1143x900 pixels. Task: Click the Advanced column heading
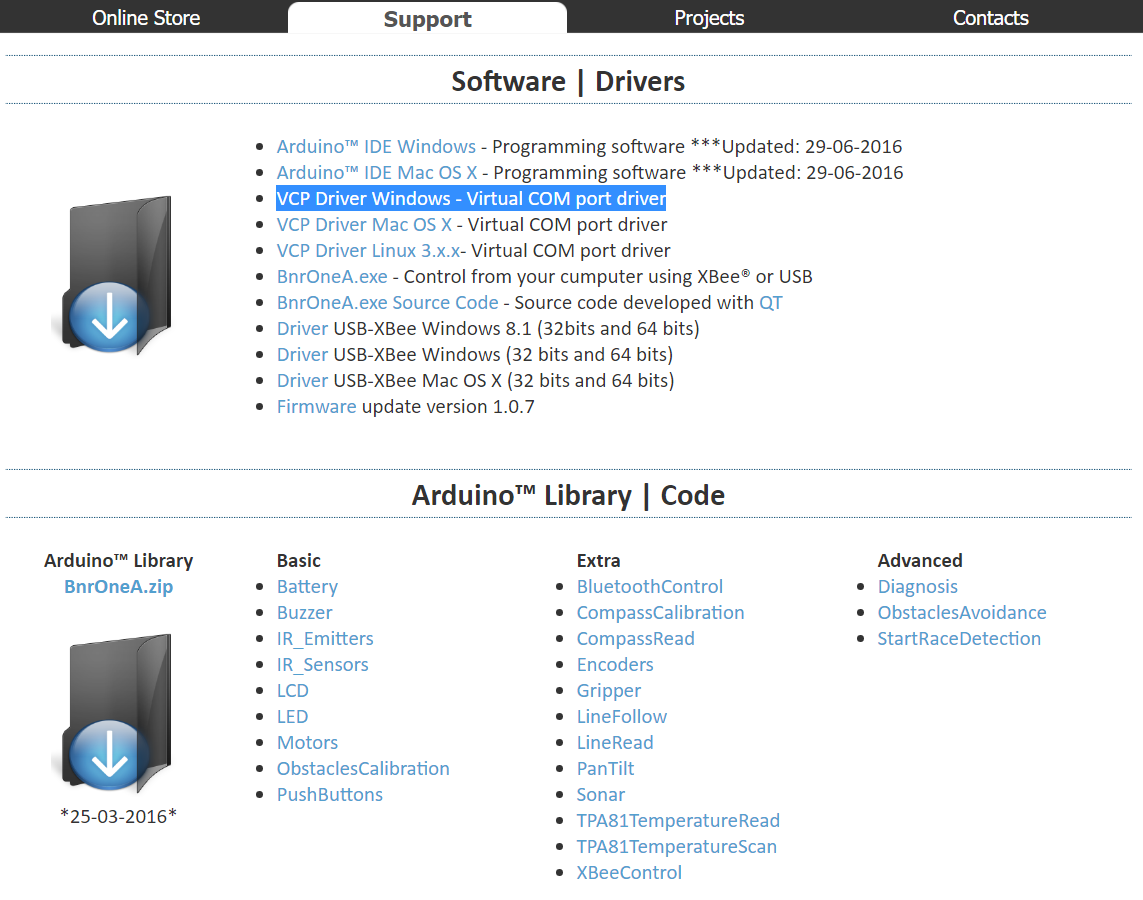tap(920, 560)
